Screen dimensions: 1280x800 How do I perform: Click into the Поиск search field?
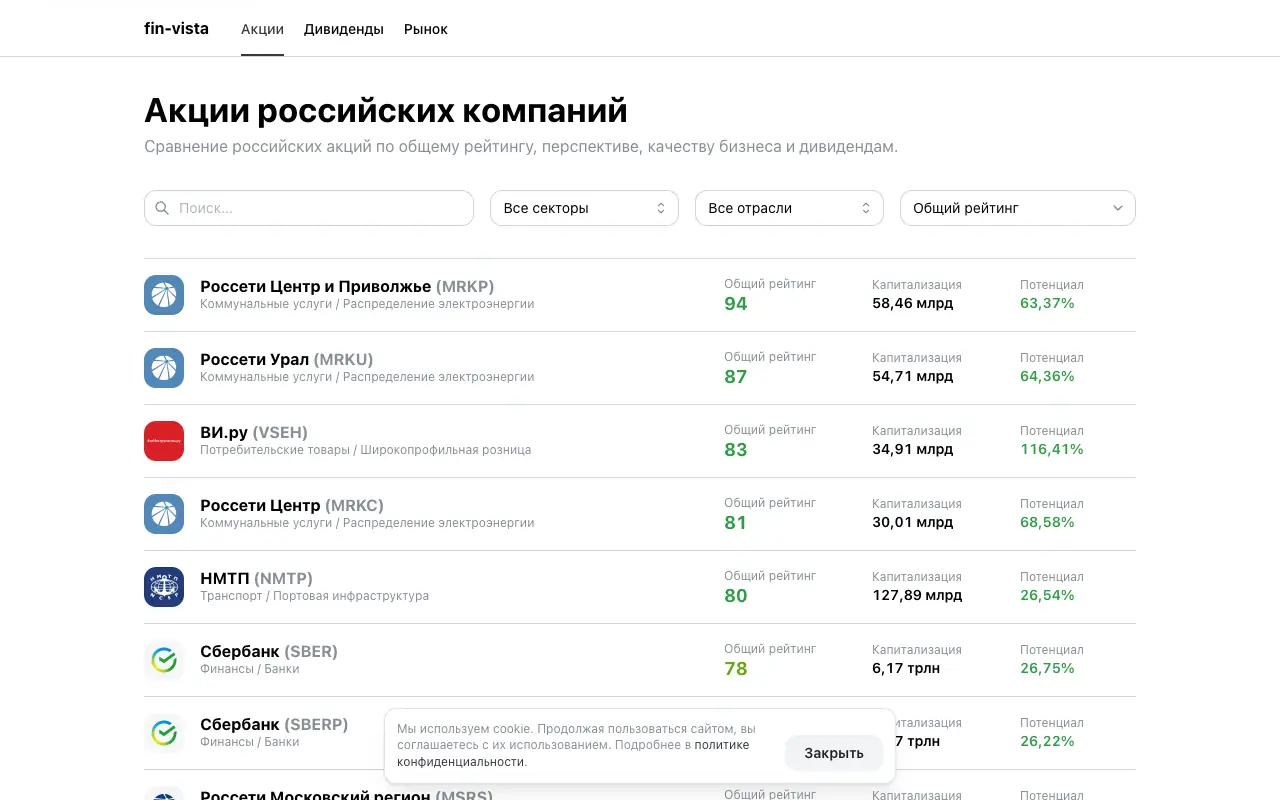(x=309, y=208)
